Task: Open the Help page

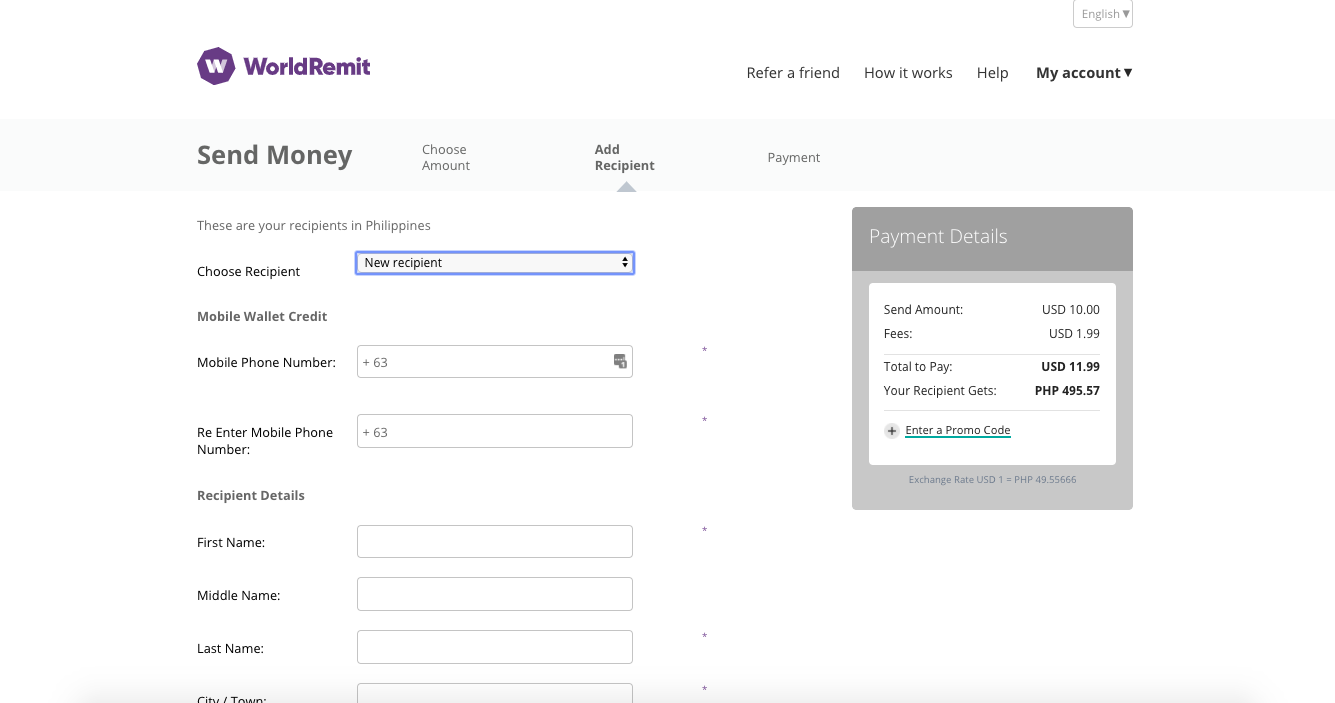Action: (x=992, y=73)
